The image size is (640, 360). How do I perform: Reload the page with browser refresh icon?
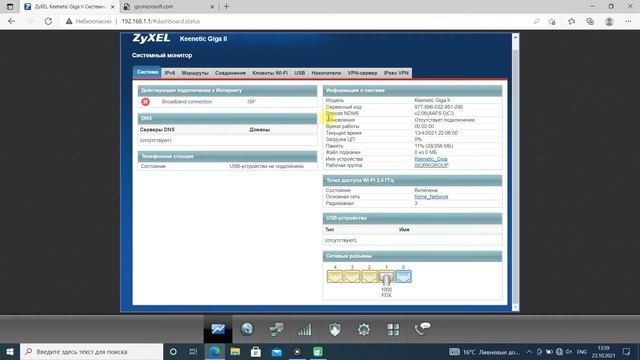48,21
